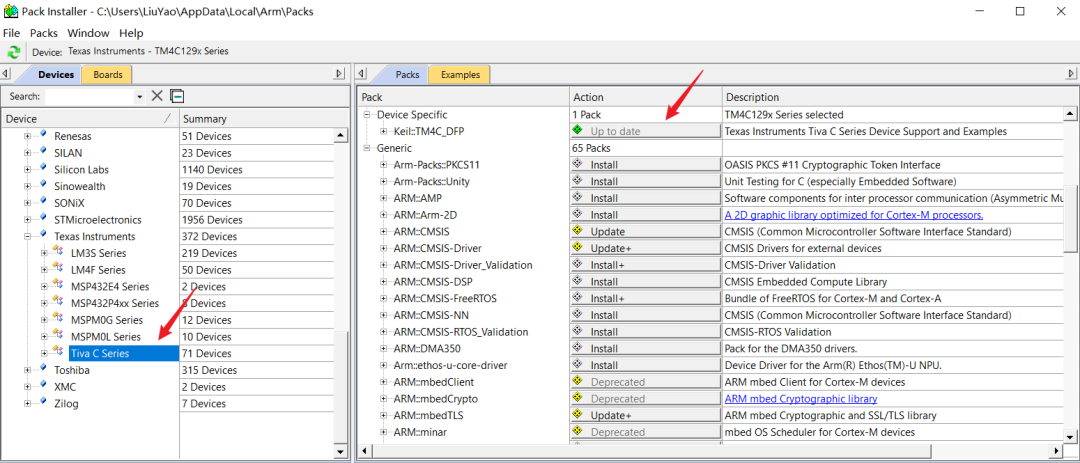Image resolution: width=1080 pixels, height=463 pixels.
Task: Click right pane's tab scroll-right arrow
Action: click(1071, 74)
